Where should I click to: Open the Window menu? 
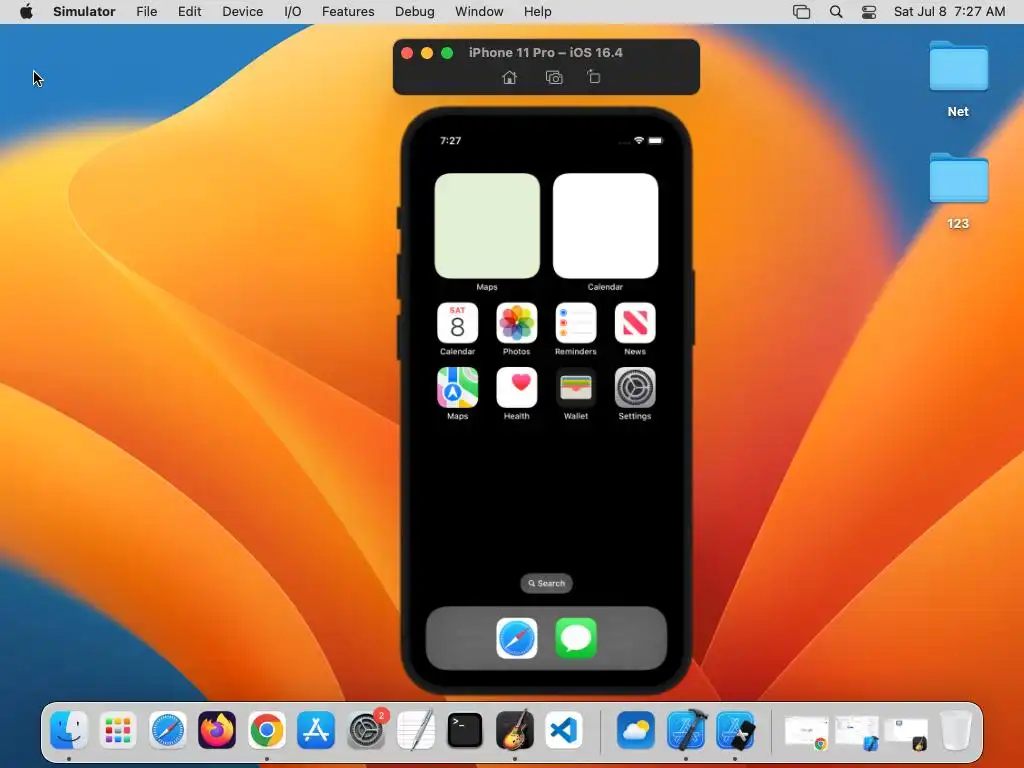pyautogui.click(x=479, y=12)
